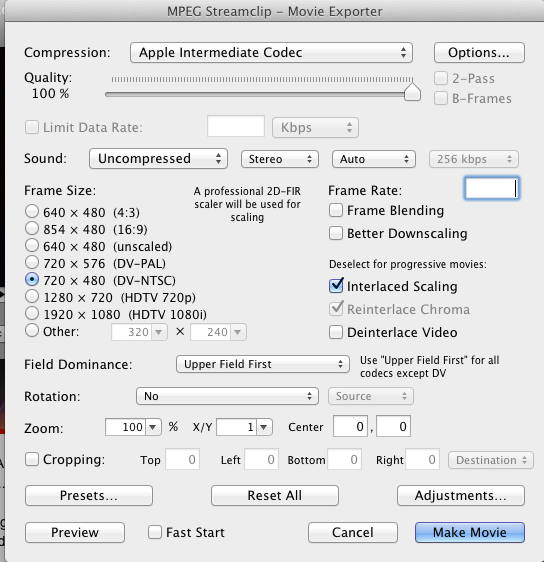Toggle the 2-Pass checkbox

(x=441, y=78)
